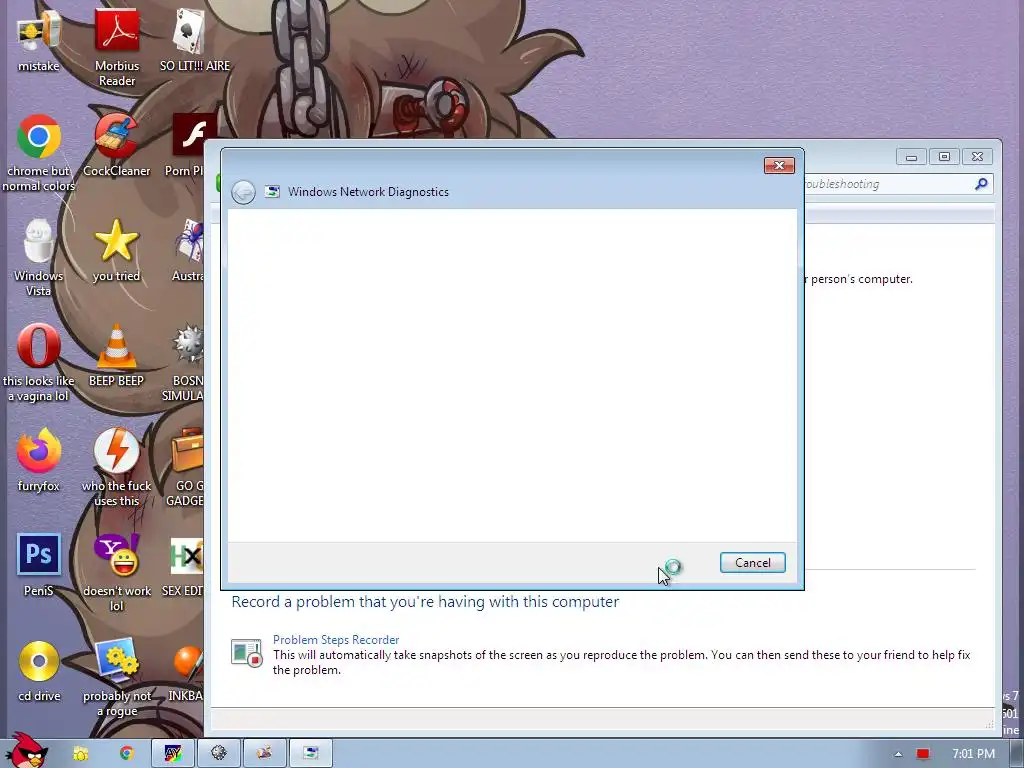Open the briefcase GO G GADGE icon

pyautogui.click(x=187, y=468)
